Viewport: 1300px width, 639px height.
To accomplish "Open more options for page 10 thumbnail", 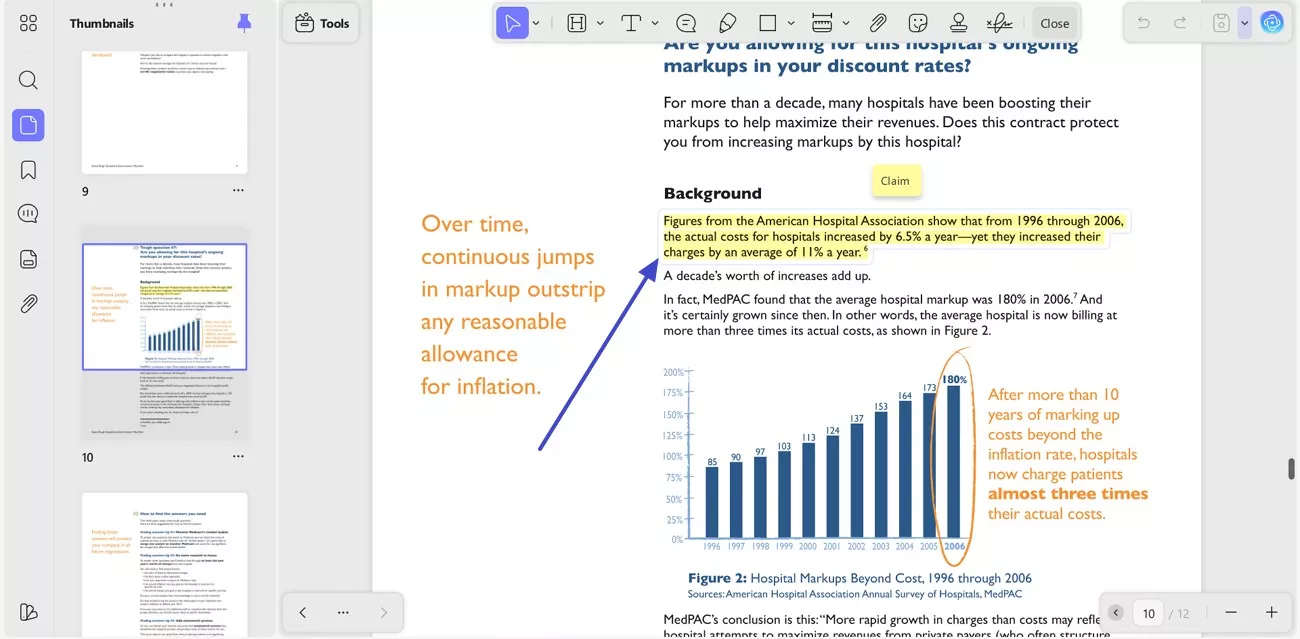I will point(238,457).
